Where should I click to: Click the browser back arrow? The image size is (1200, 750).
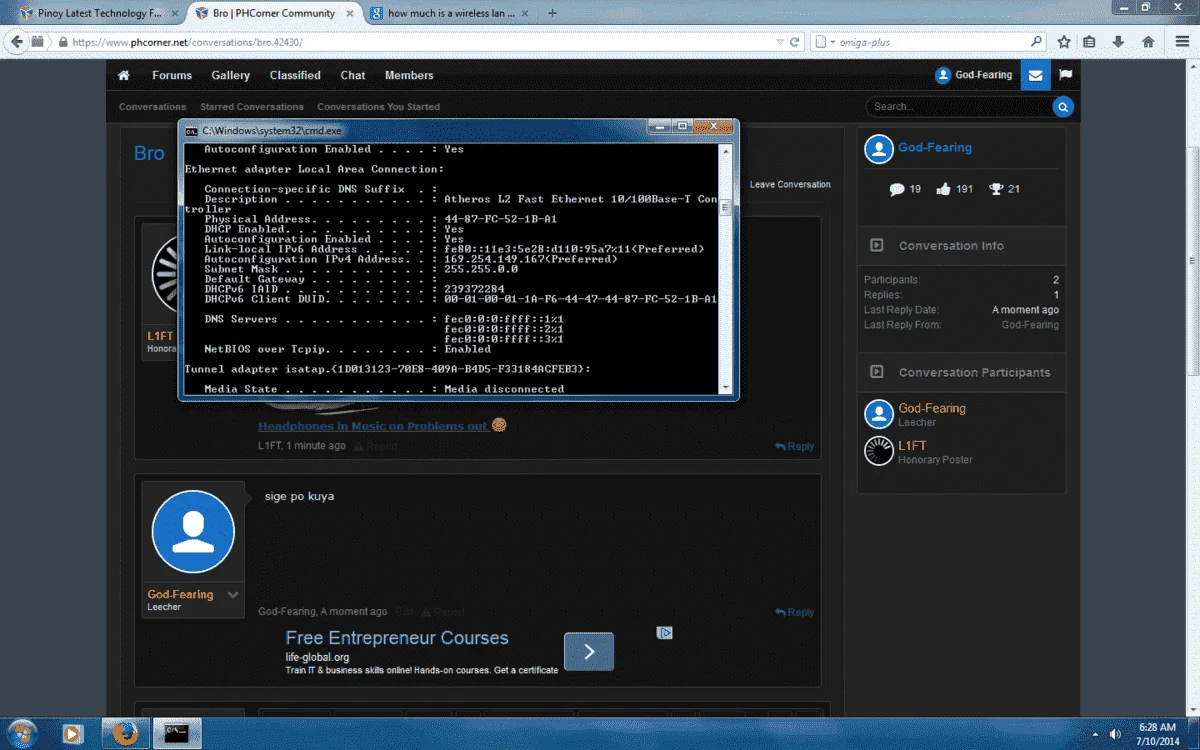(16, 42)
